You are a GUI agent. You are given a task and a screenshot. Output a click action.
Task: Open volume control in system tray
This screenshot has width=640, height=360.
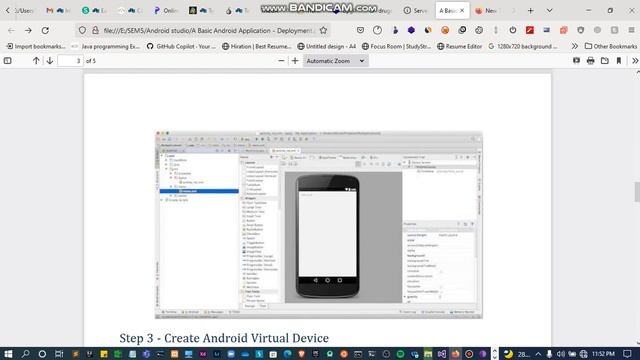click(x=561, y=354)
